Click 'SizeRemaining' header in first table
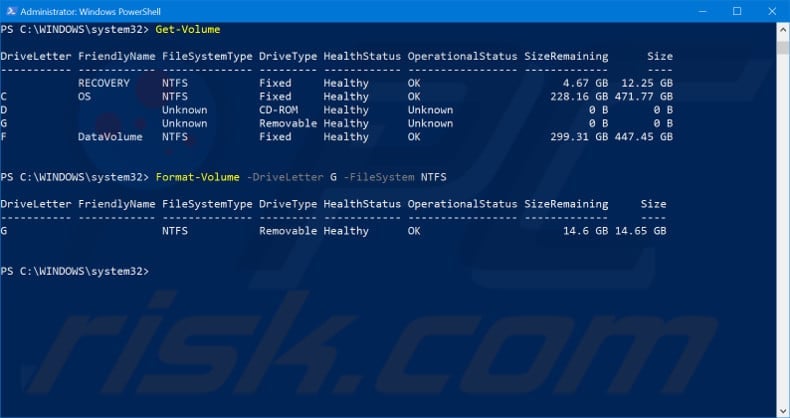The width and height of the screenshot is (790, 418). (x=566, y=56)
